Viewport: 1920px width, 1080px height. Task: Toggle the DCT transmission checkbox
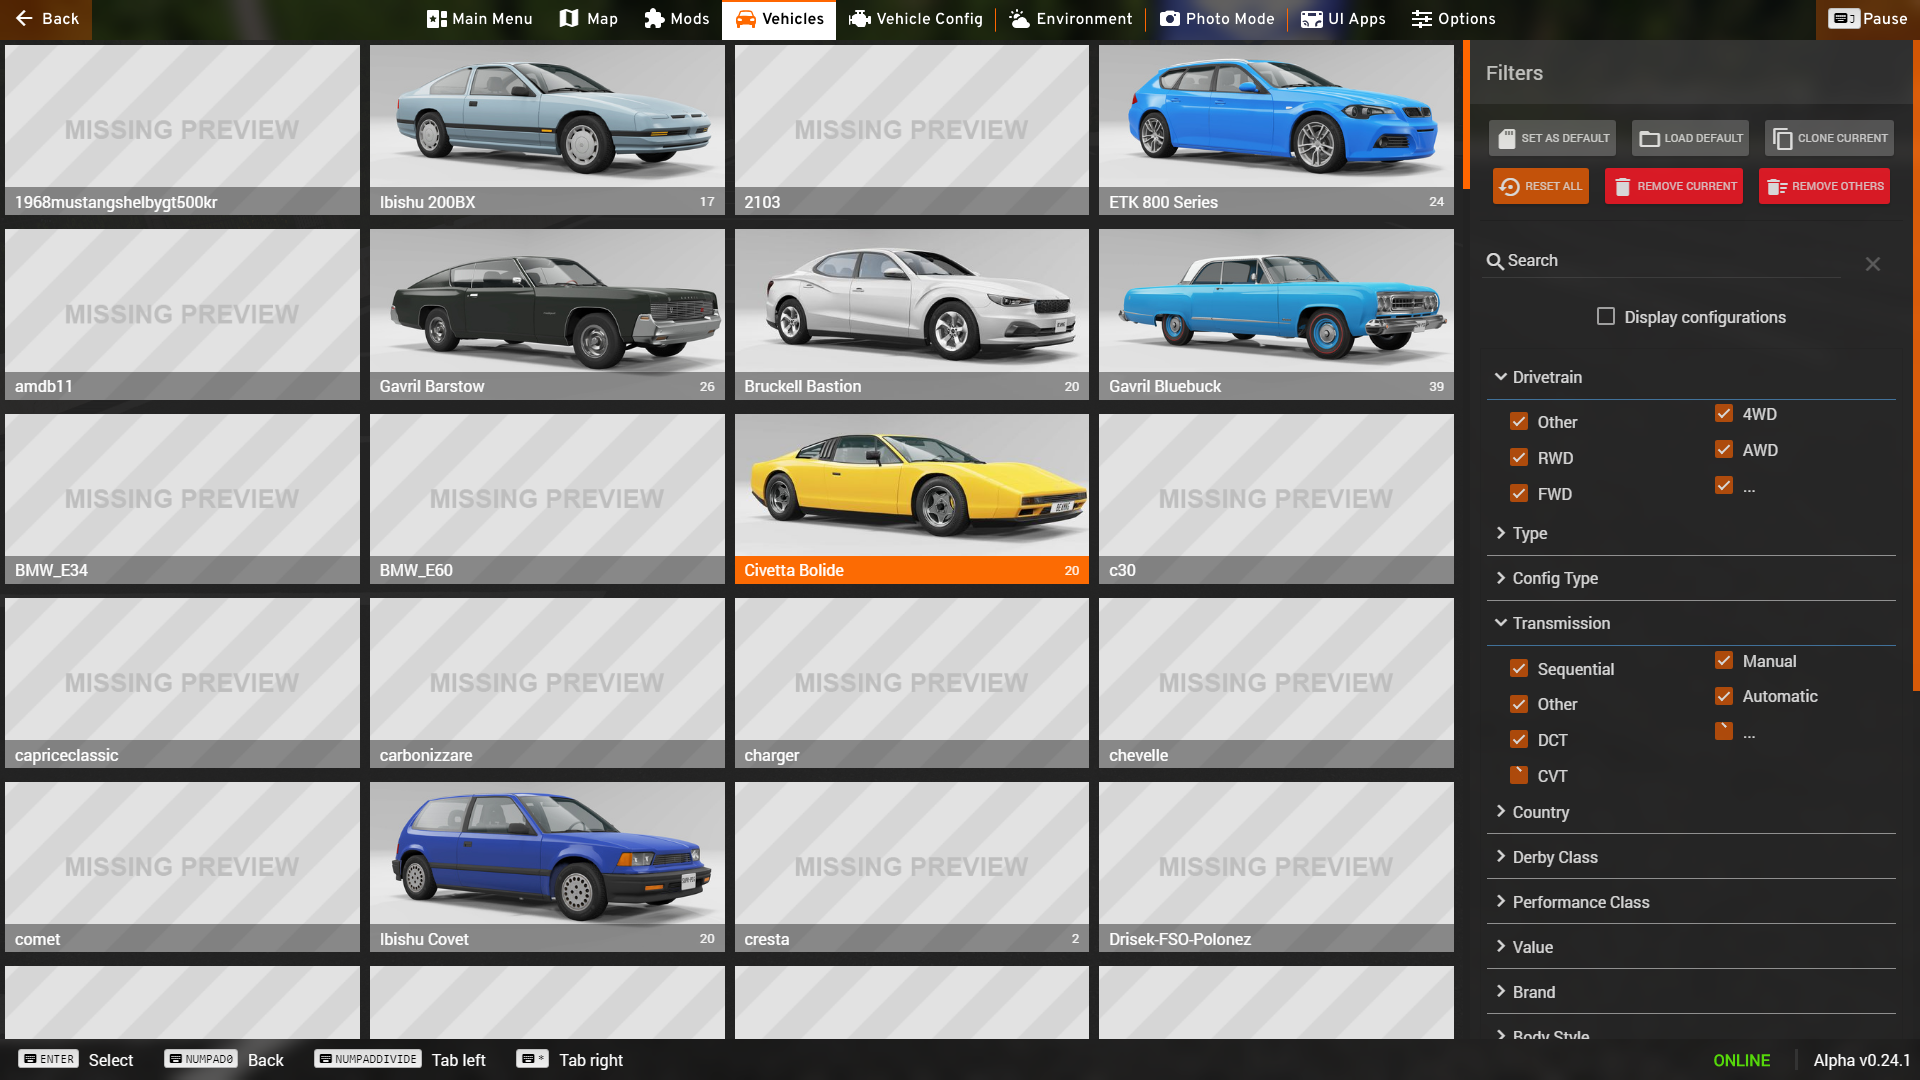click(1519, 739)
